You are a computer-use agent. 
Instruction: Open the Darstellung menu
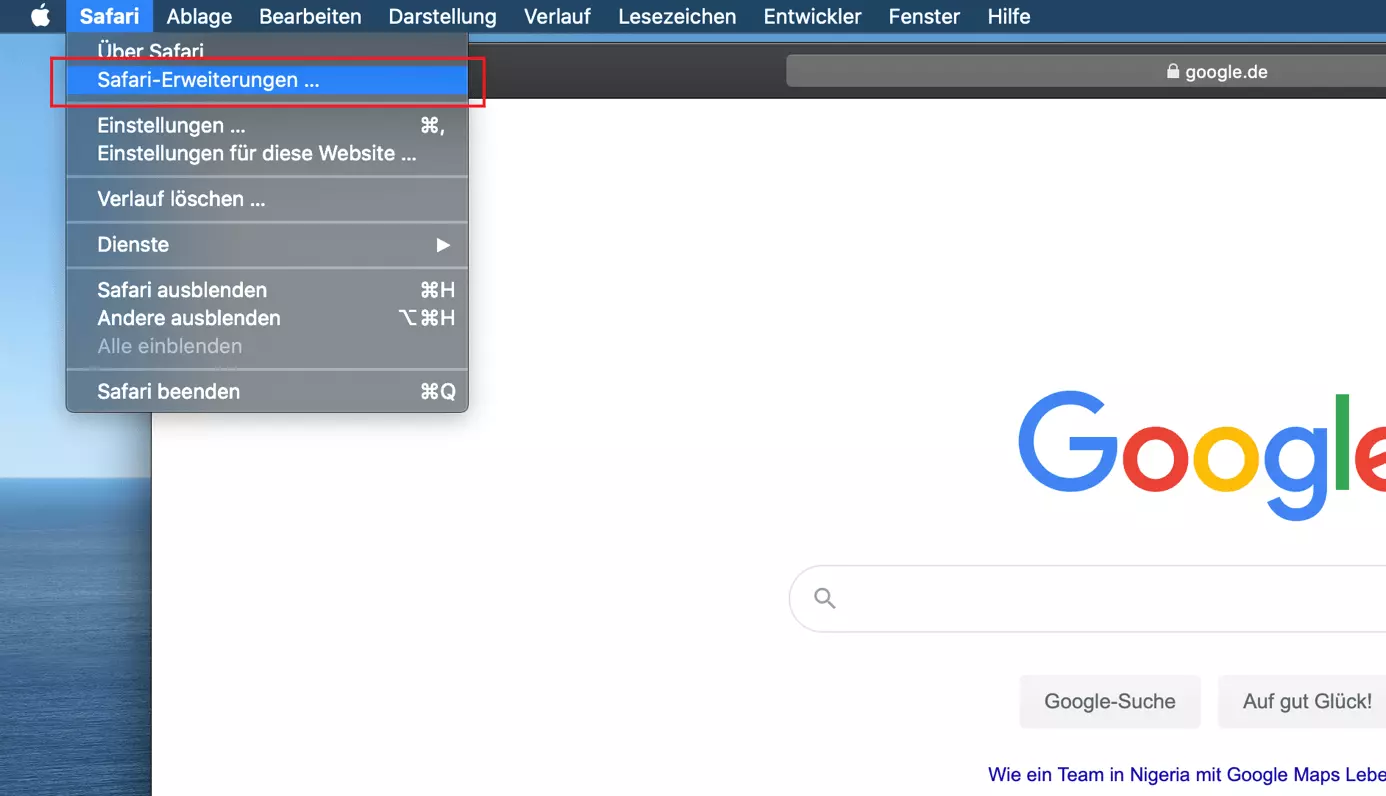click(442, 16)
